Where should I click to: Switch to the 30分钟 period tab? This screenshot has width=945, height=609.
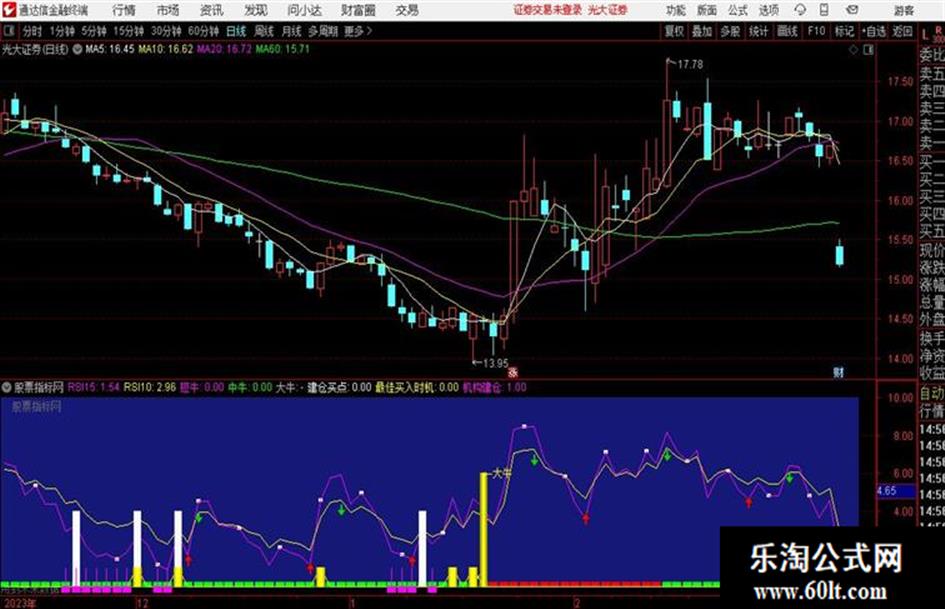coord(166,31)
